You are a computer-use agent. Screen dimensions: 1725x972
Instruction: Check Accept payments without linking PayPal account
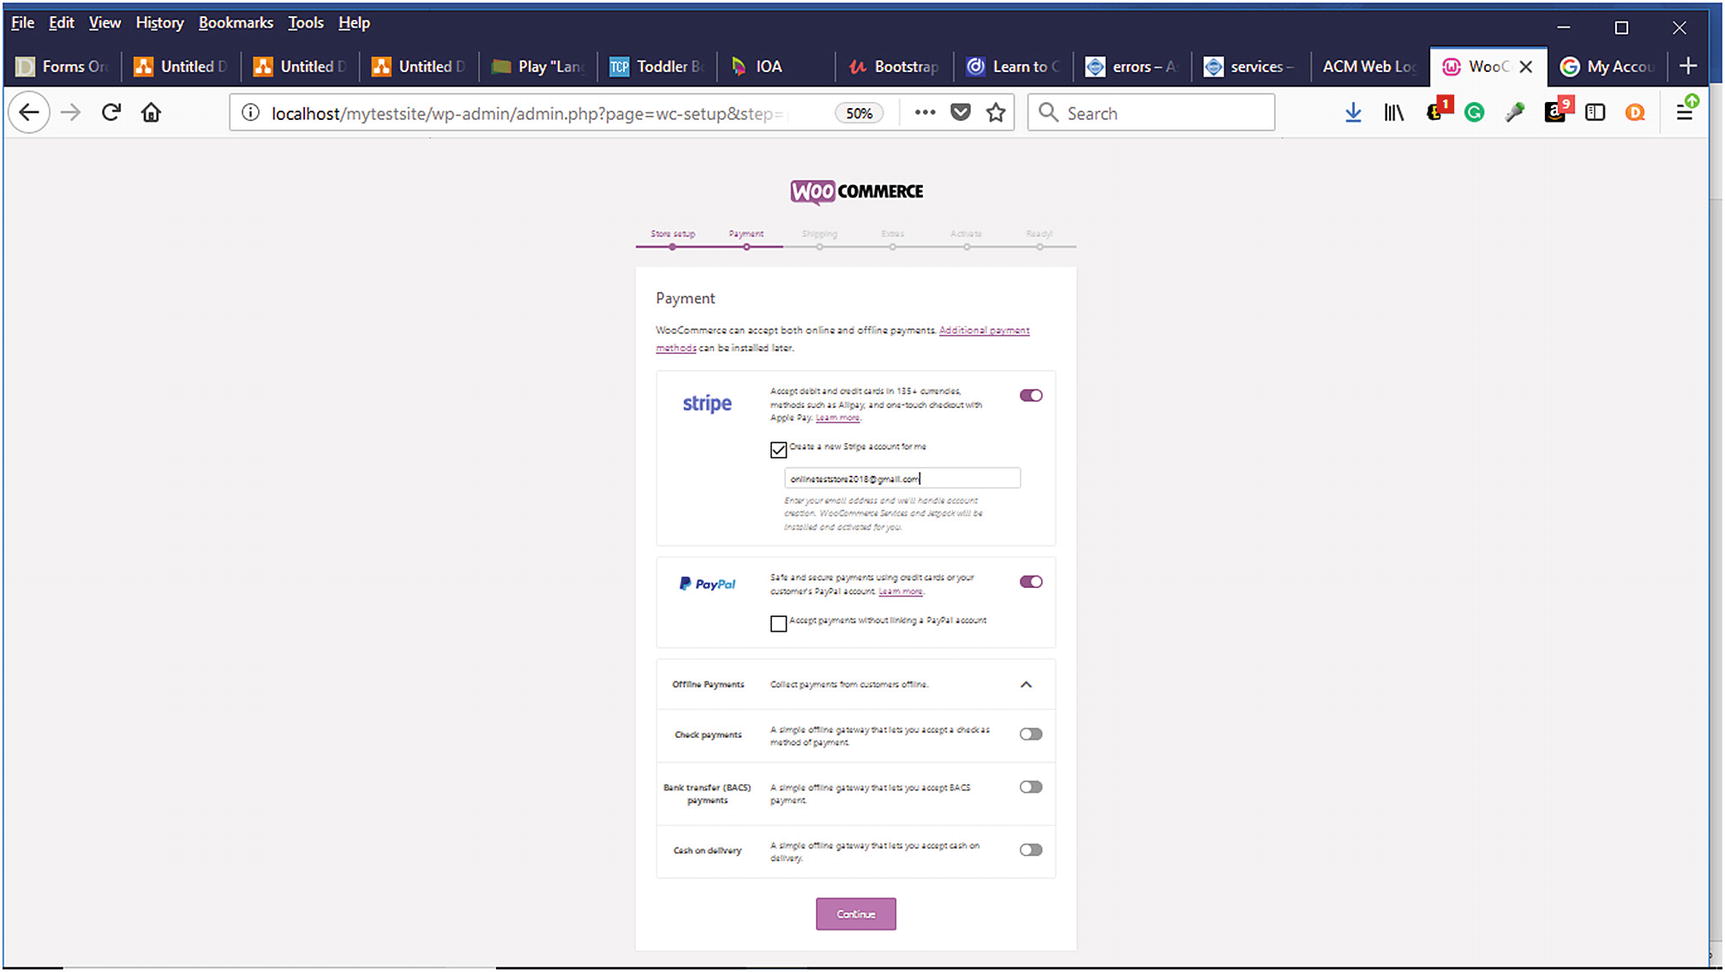click(778, 624)
